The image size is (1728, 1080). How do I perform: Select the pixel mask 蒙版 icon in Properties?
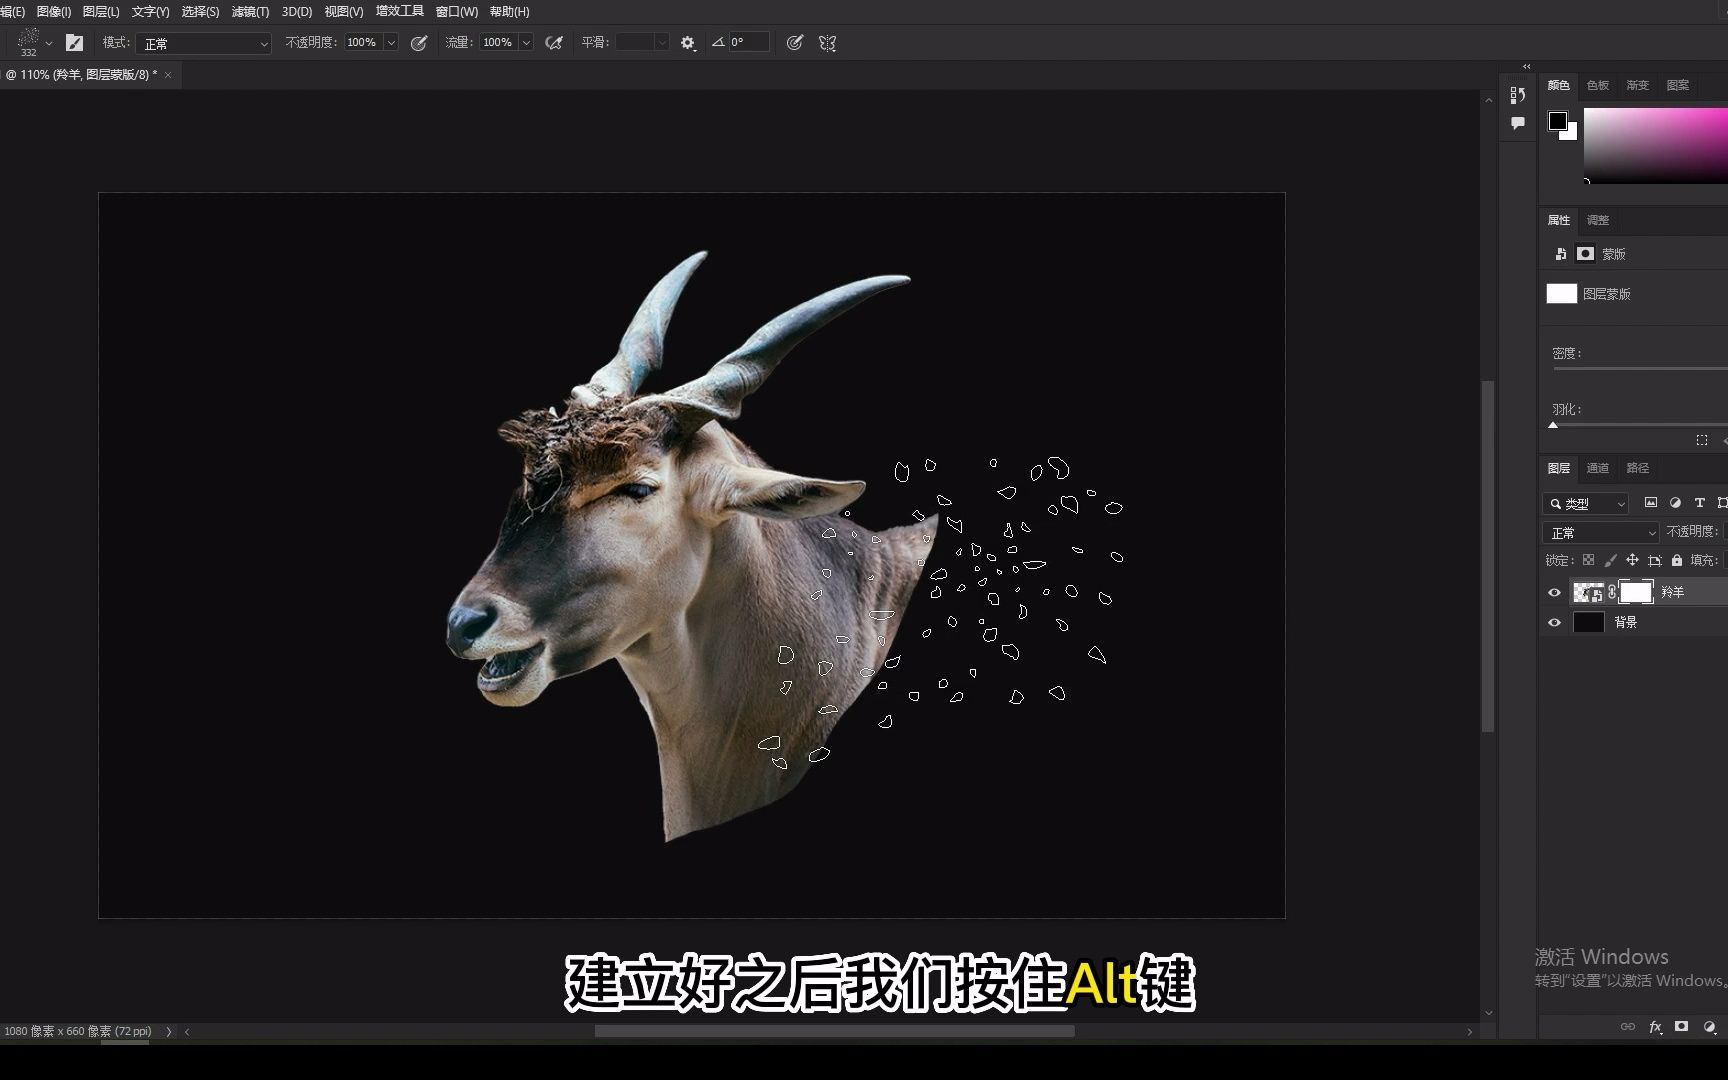[1585, 254]
